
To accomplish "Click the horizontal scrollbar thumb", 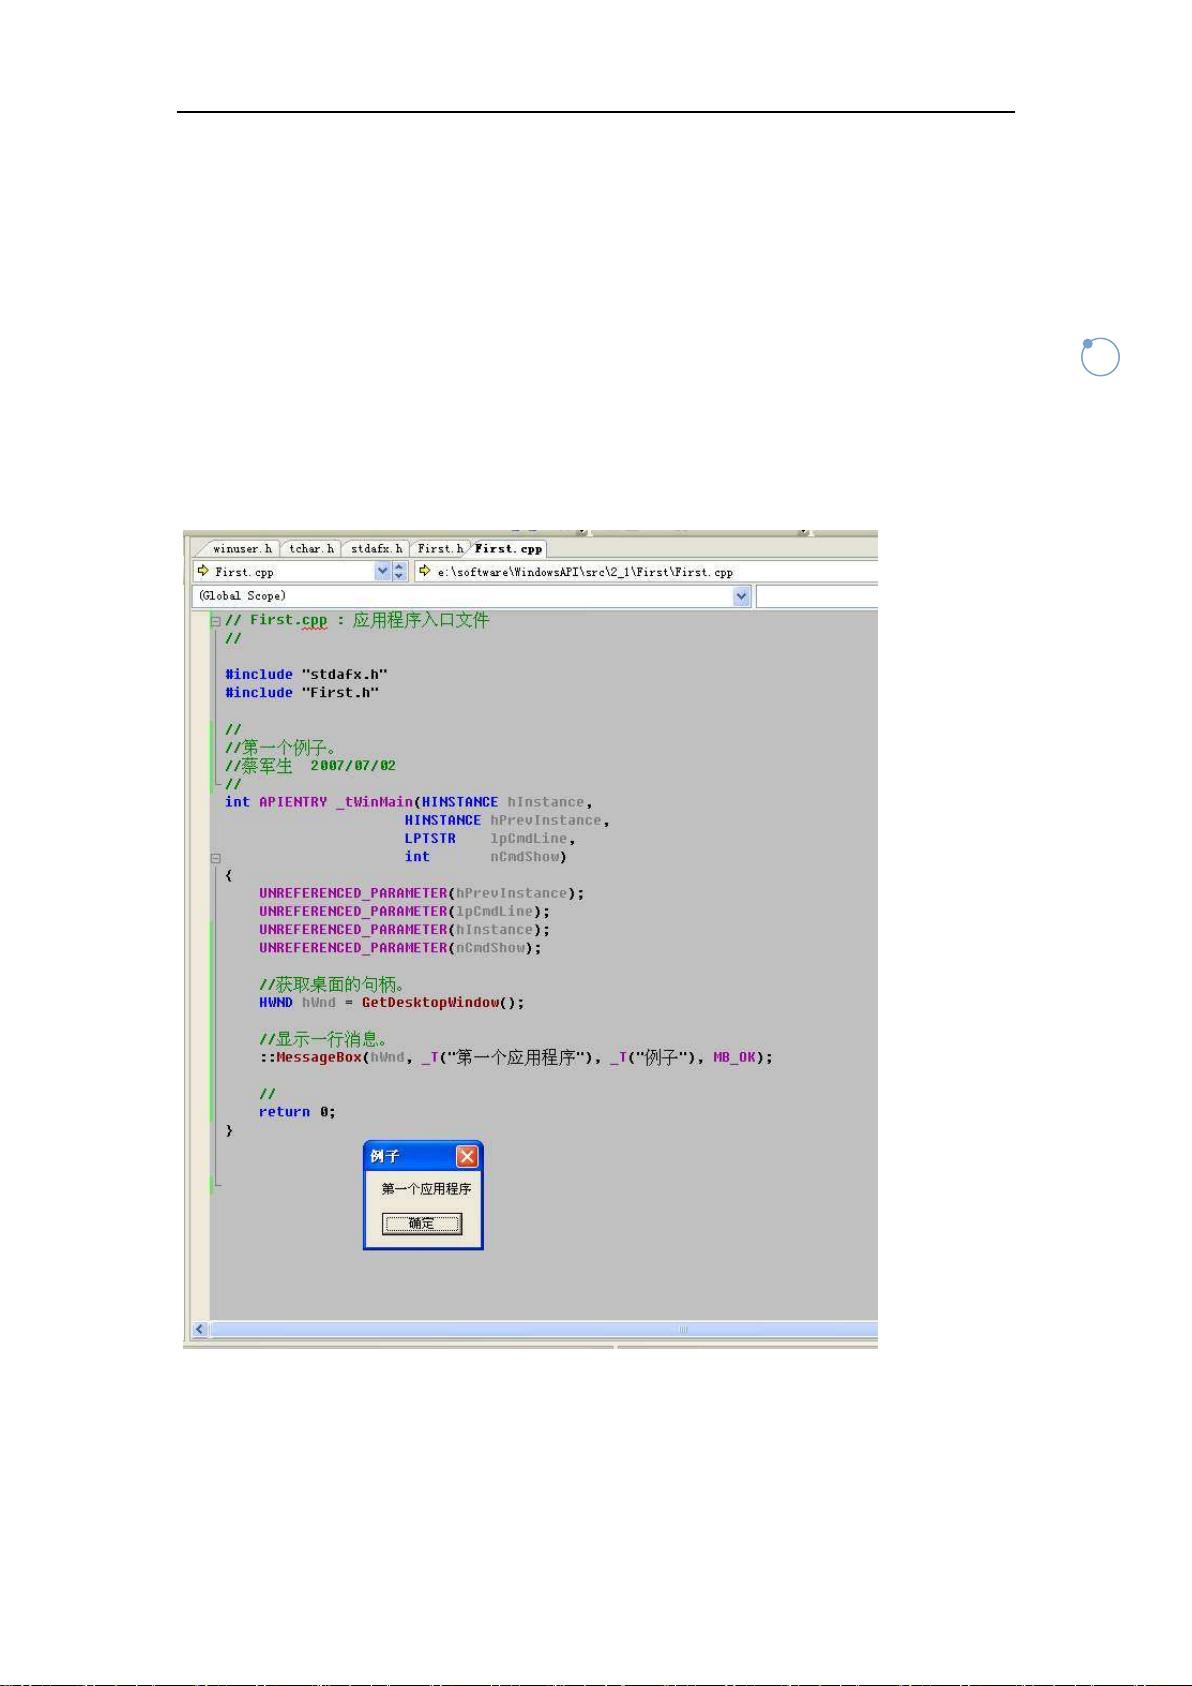I will pyautogui.click(x=544, y=1329).
